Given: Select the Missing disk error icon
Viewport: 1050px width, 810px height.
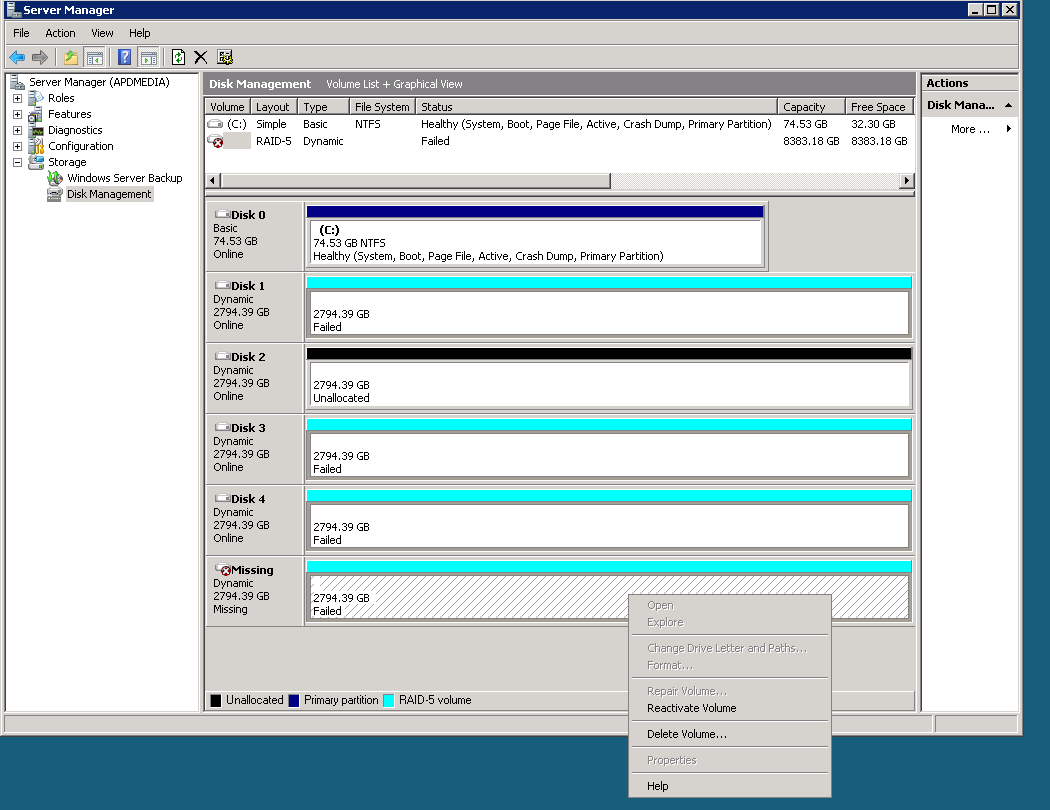Looking at the screenshot, I should tap(223, 570).
